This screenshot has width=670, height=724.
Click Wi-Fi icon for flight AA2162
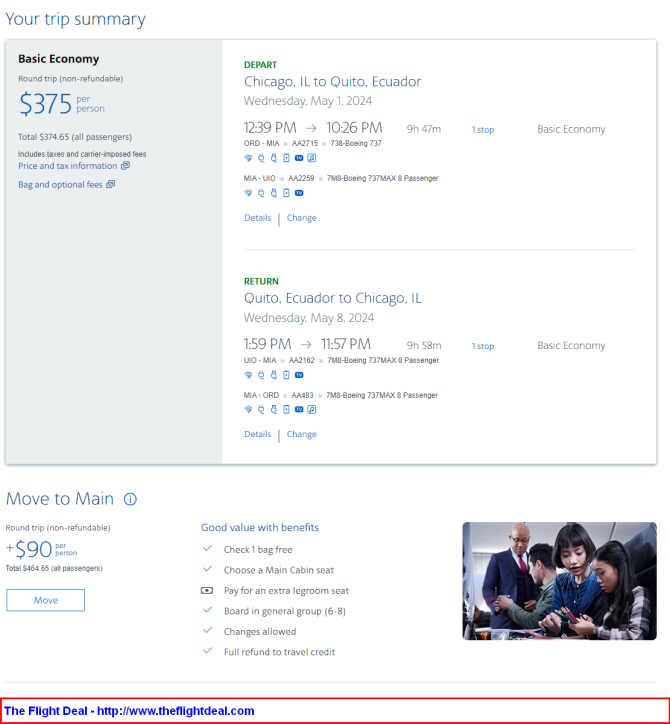248,375
